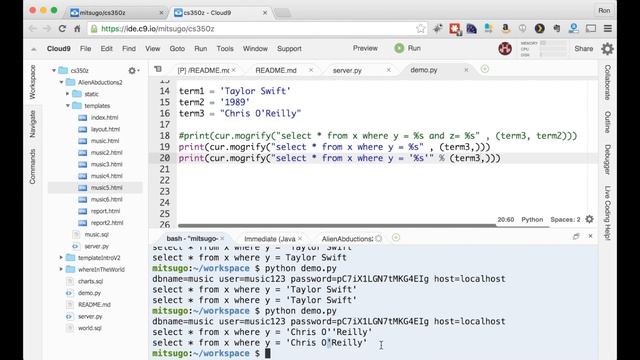Open the Edit menu
The height and width of the screenshot is (360, 640).
coord(107,49)
